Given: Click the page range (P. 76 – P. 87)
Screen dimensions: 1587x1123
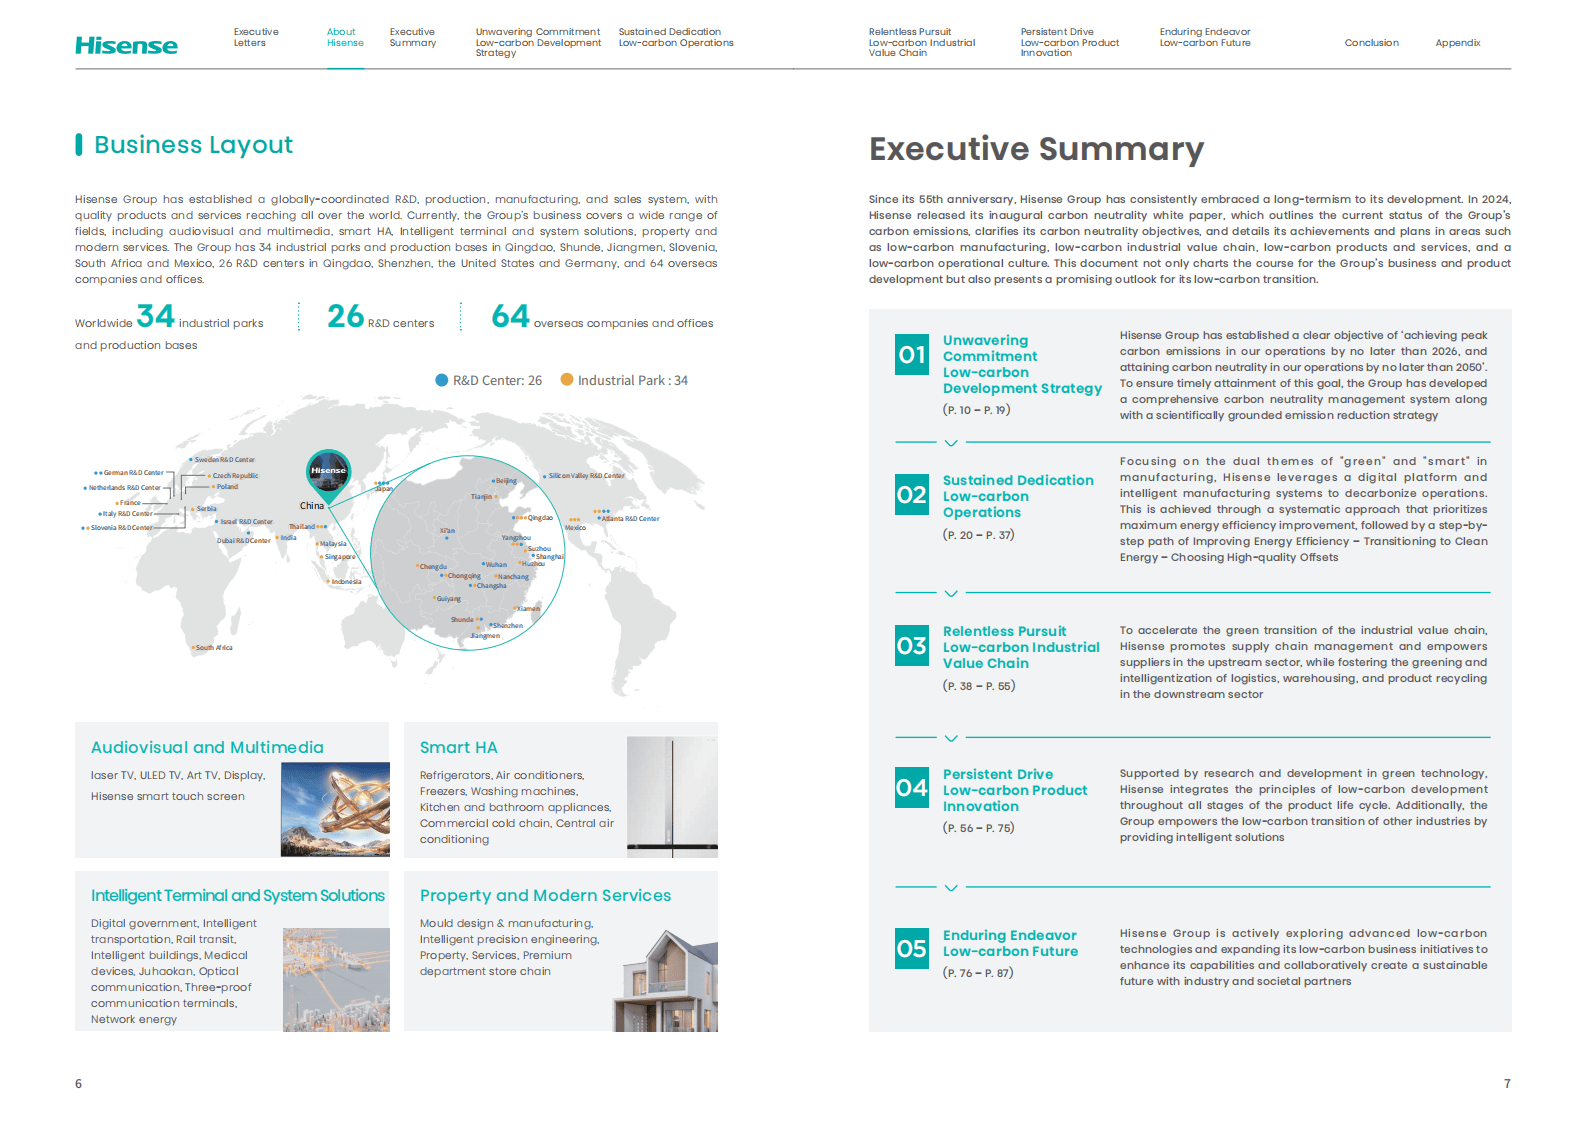Looking at the screenshot, I should click(x=978, y=973).
